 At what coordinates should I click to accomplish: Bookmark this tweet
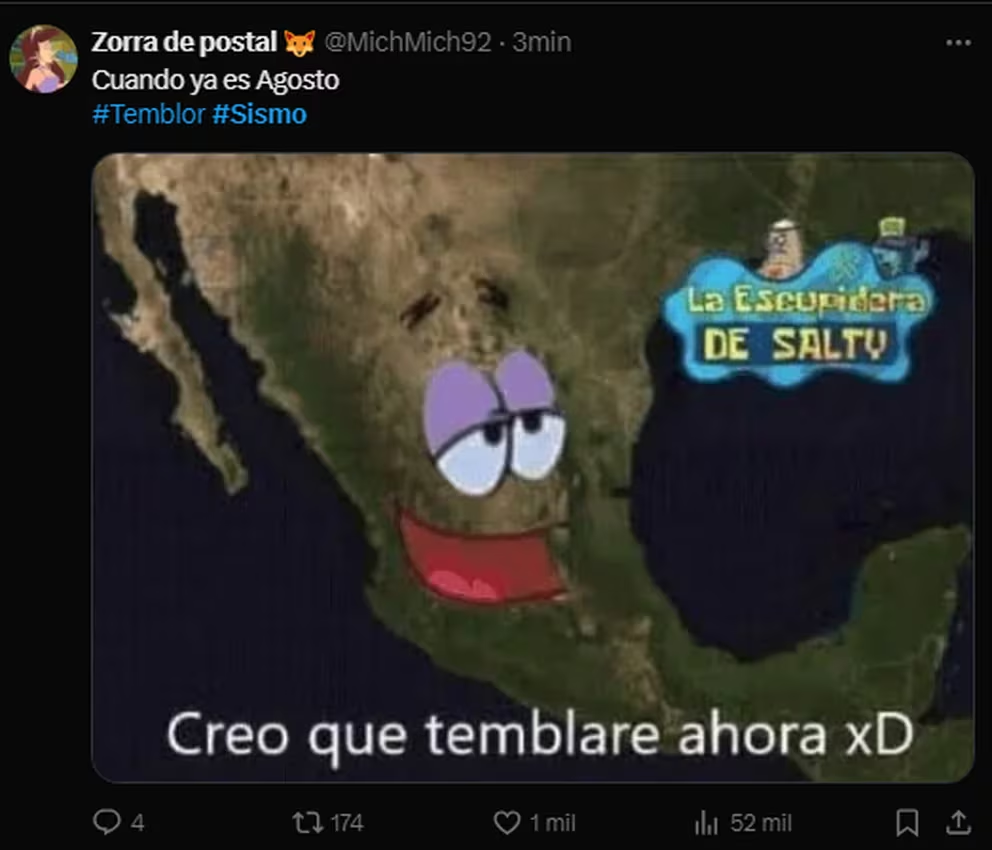[908, 823]
